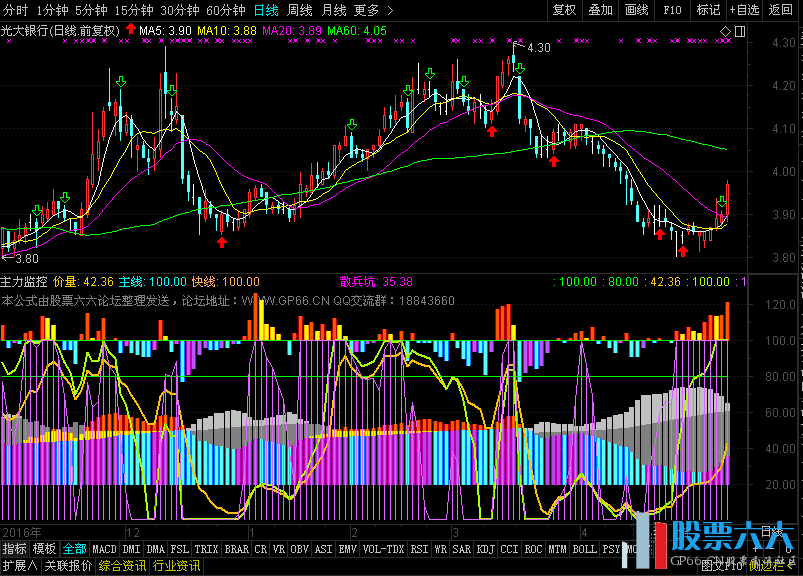Toggle 复权 price adjustment

tap(564, 10)
